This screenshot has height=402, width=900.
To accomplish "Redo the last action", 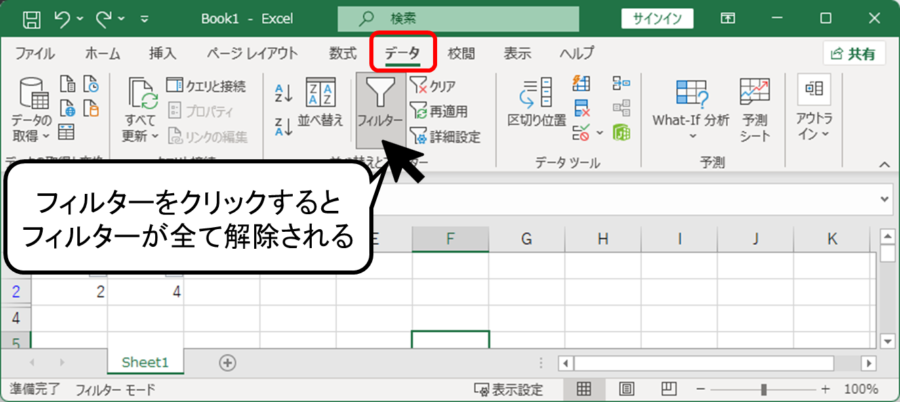I will (105, 19).
